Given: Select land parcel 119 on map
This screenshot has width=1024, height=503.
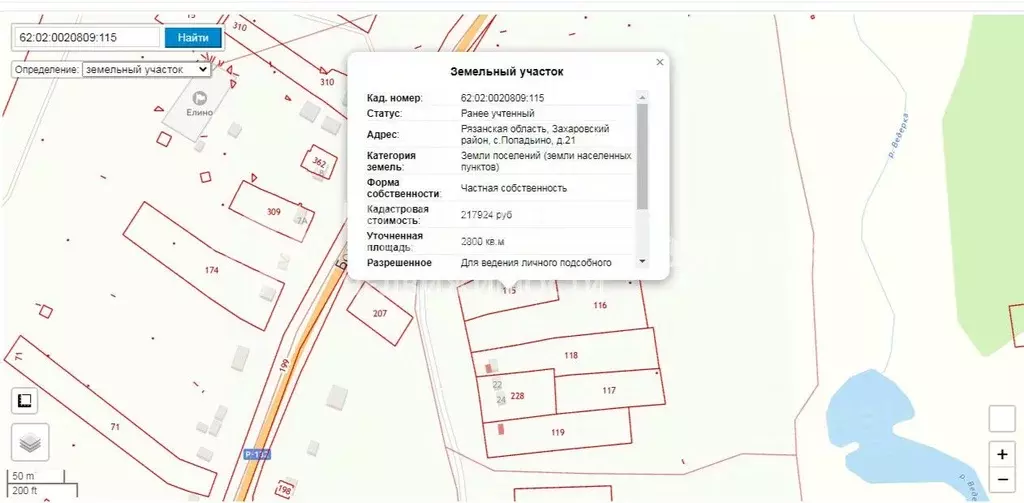Looking at the screenshot, I should coord(557,433).
